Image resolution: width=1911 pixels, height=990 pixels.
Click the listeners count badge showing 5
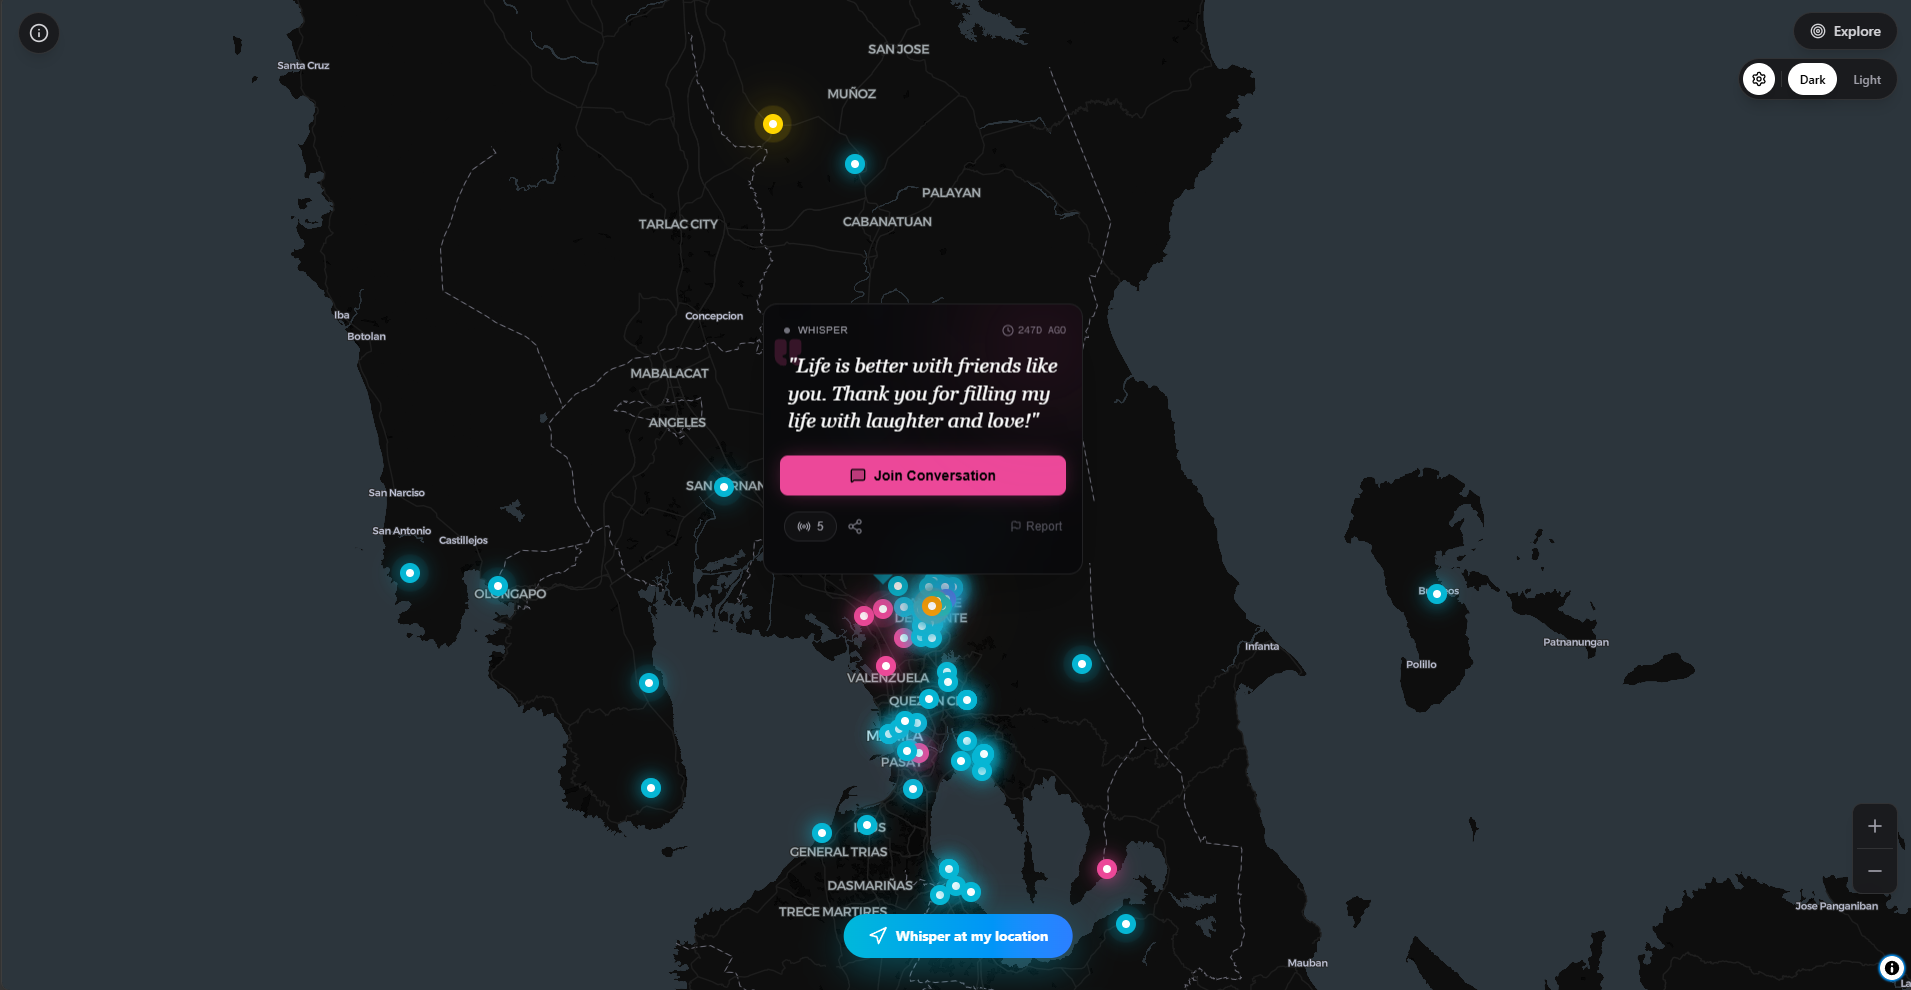pos(810,526)
